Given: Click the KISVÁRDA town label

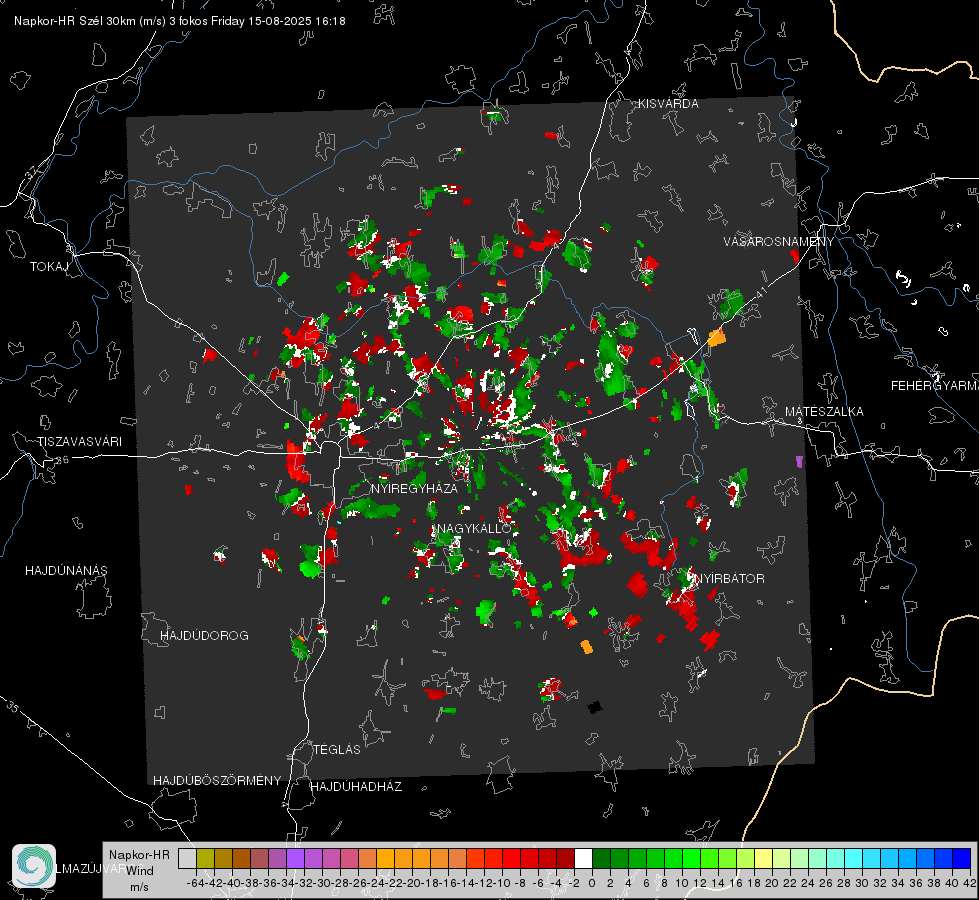Looking at the screenshot, I should 668,104.
